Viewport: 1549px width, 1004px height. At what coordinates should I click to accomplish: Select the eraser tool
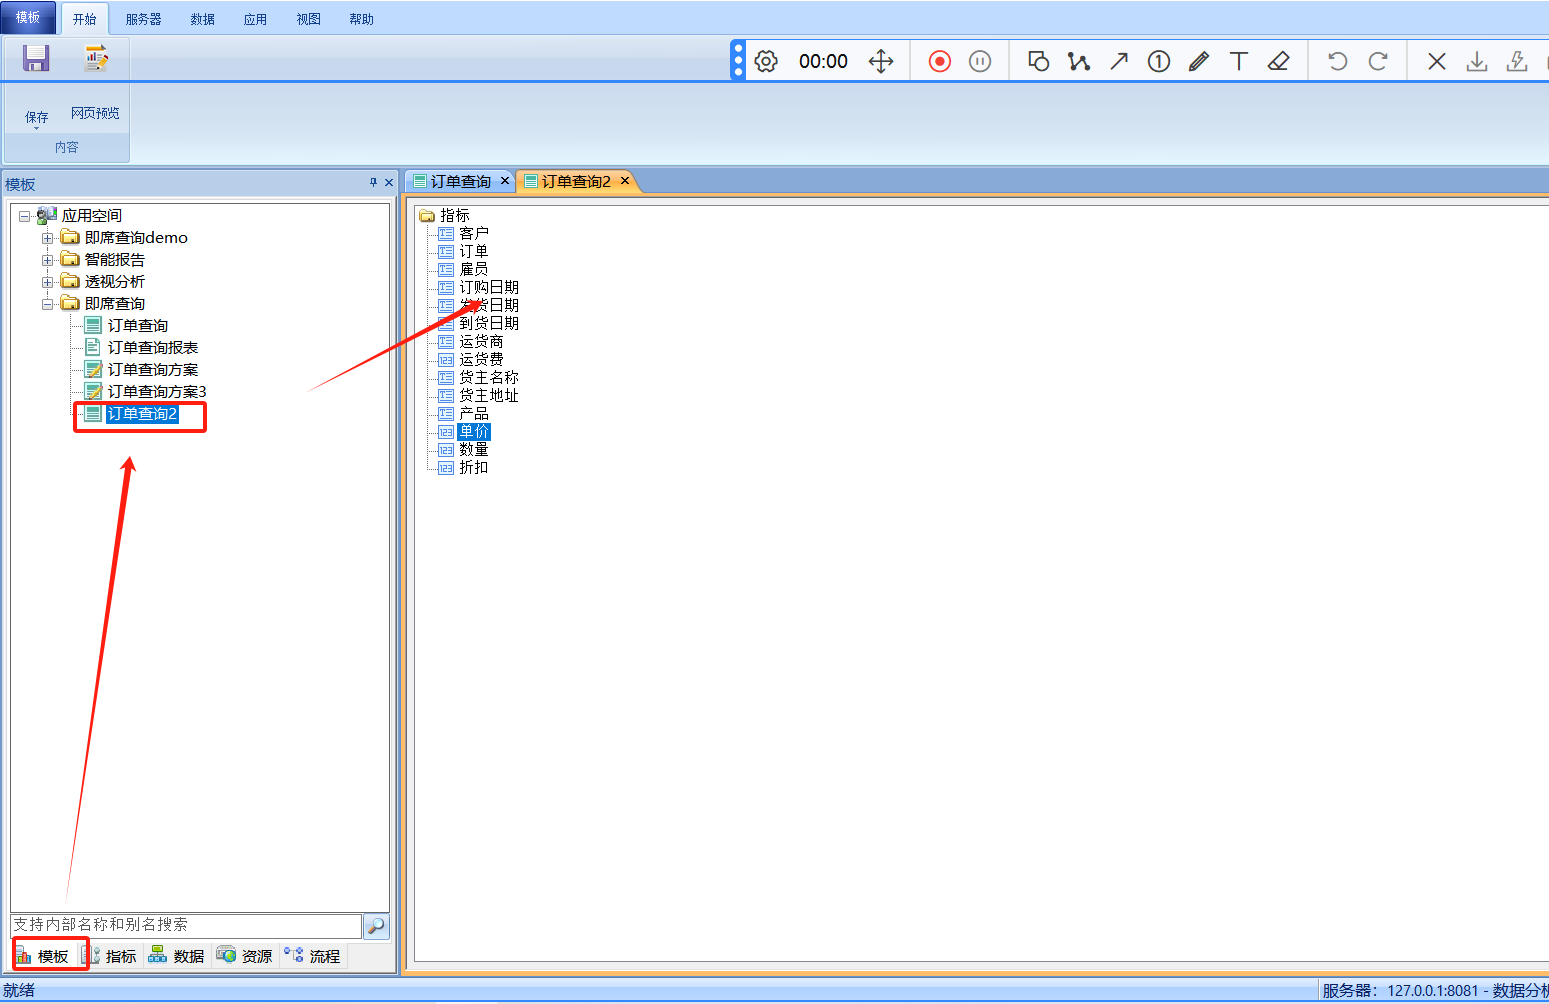click(1278, 62)
